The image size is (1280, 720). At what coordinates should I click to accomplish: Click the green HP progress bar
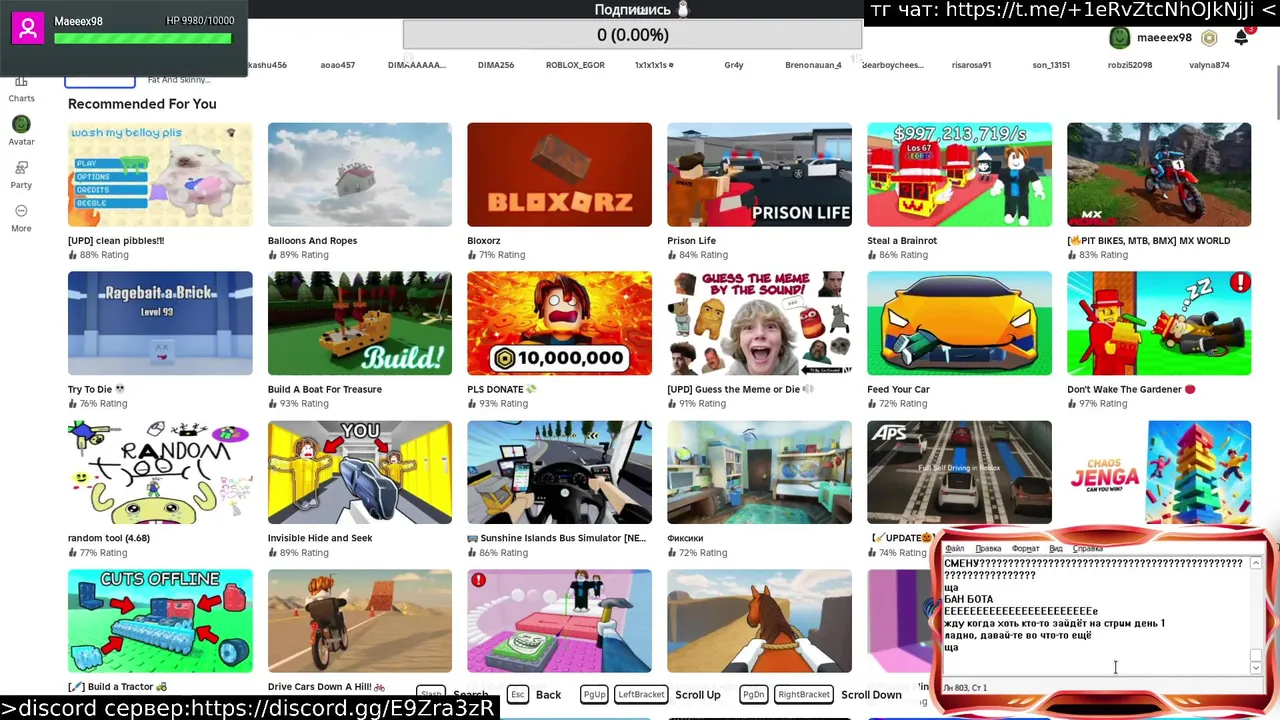[143, 39]
